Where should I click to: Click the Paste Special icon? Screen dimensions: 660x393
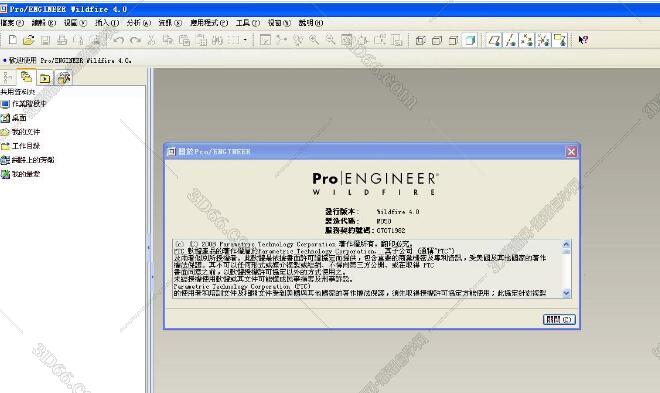(201, 40)
